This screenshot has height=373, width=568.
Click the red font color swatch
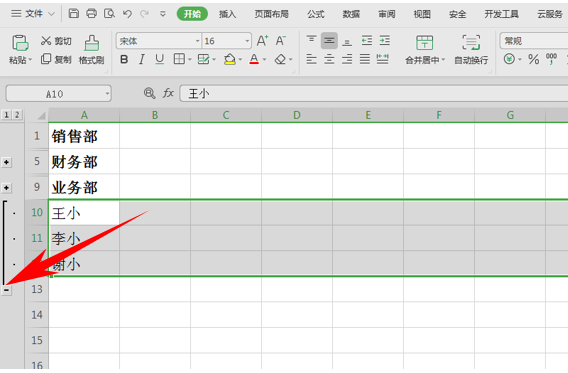(254, 59)
